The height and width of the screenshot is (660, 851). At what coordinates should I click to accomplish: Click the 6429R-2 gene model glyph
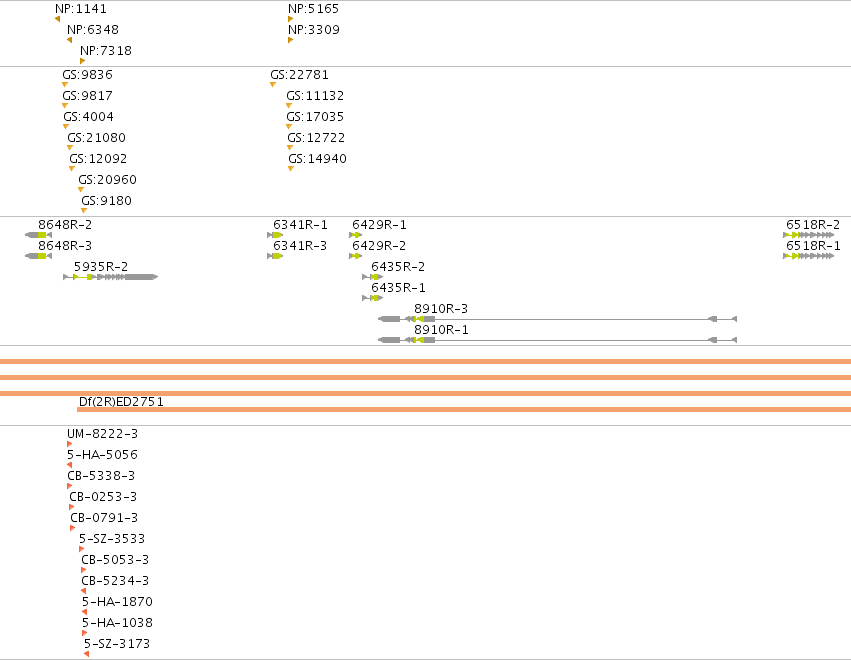[355, 256]
